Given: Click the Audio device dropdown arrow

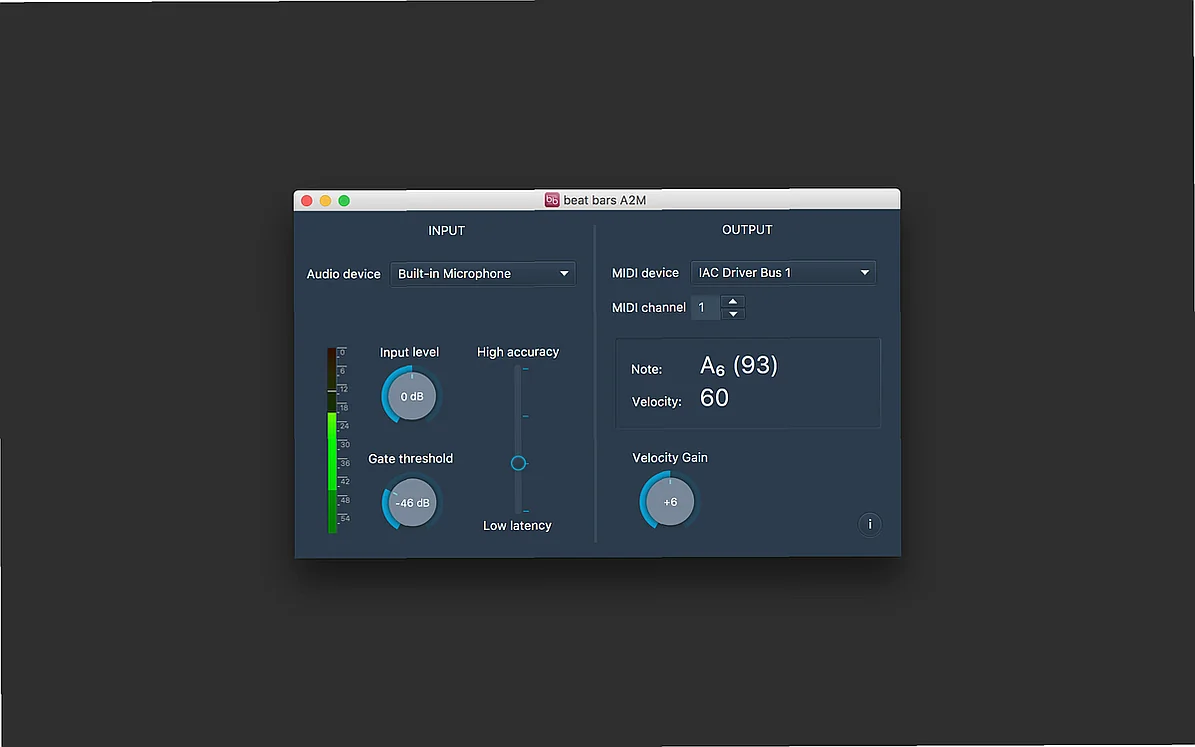Looking at the screenshot, I should (565, 273).
